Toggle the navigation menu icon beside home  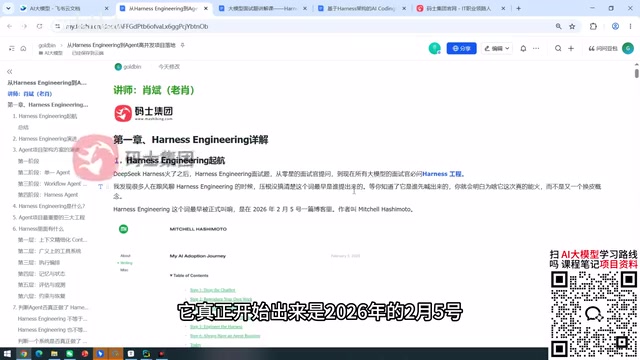coord(11,49)
